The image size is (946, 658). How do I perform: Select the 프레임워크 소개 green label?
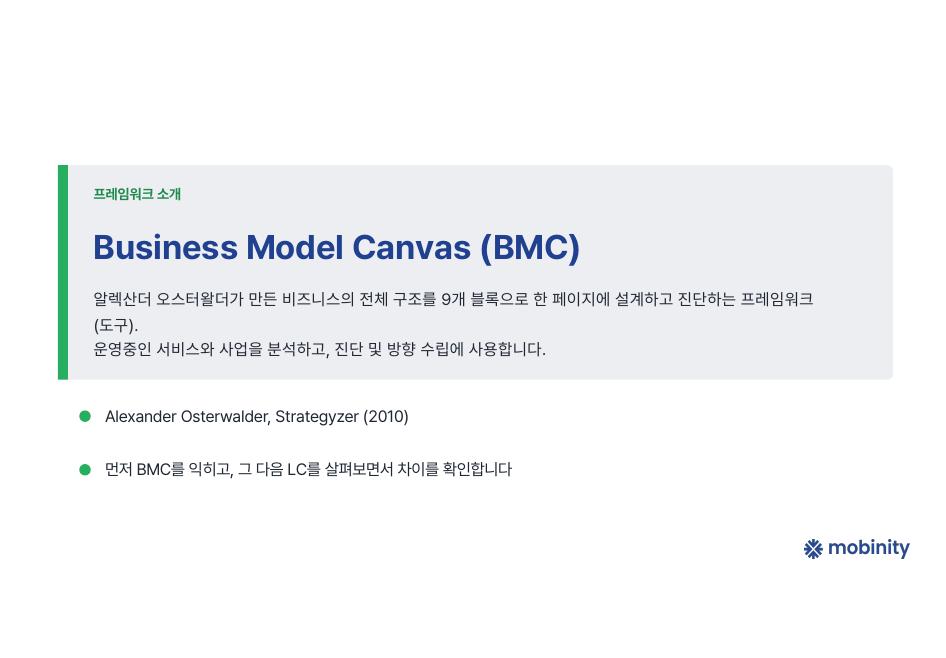click(x=137, y=194)
